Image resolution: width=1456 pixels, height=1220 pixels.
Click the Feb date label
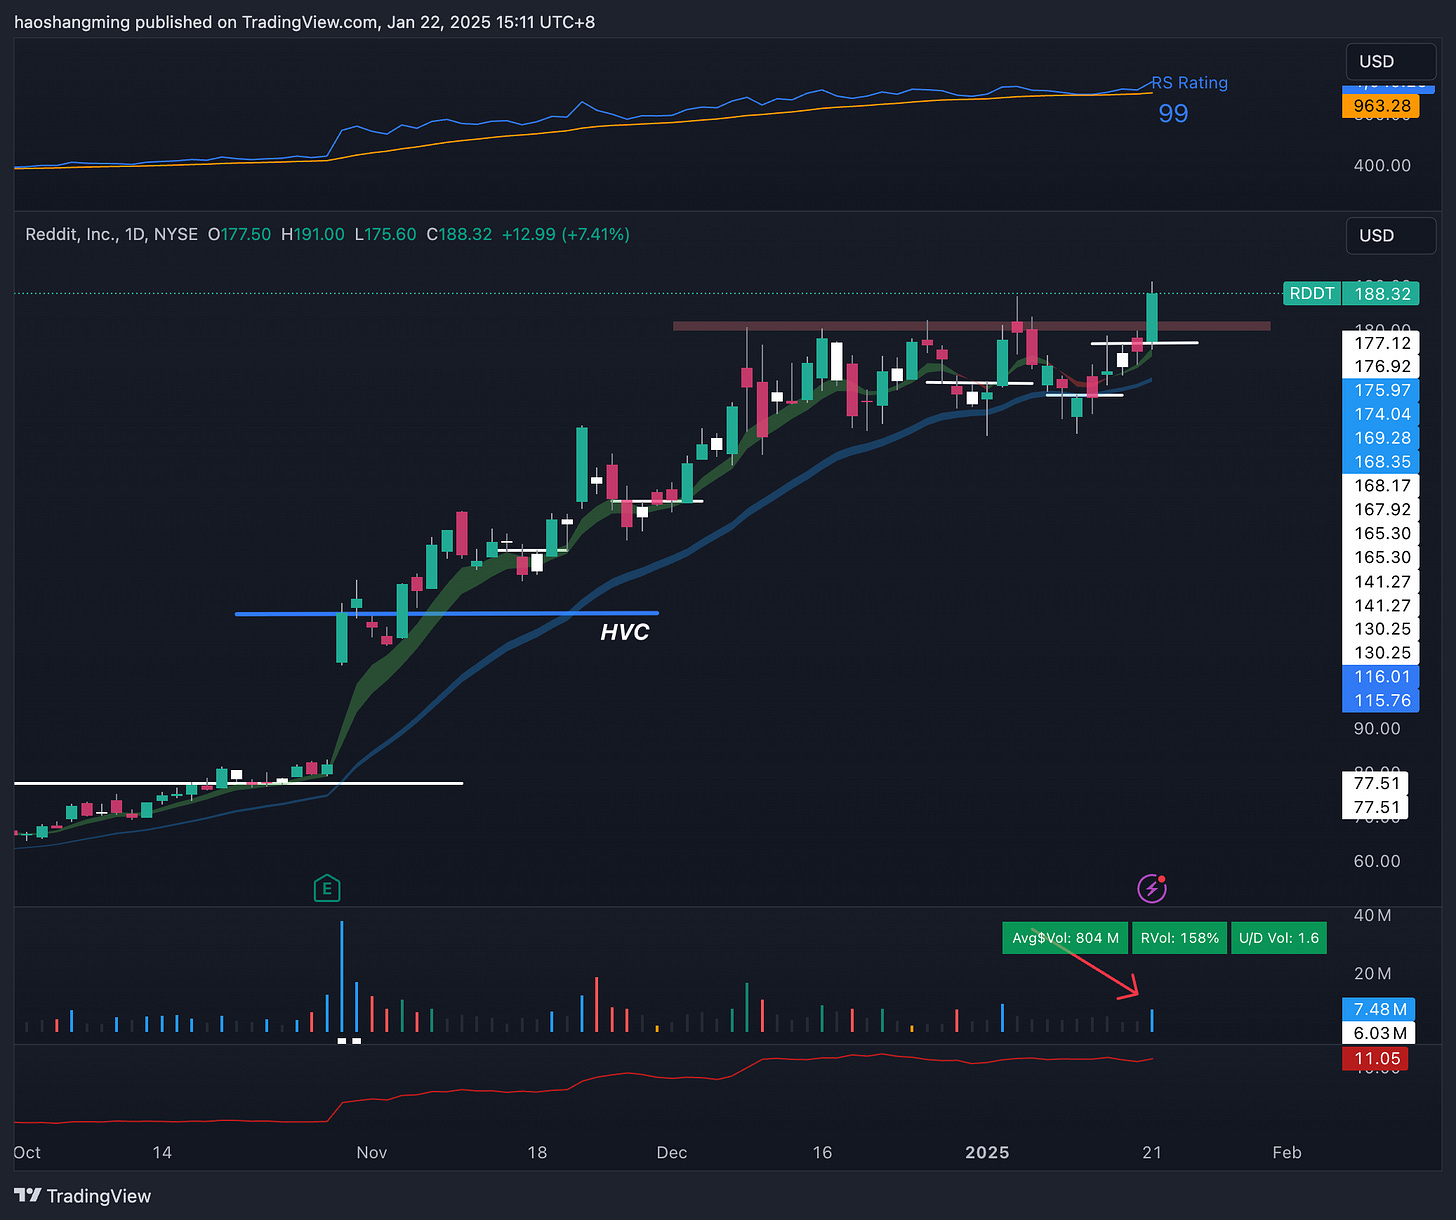[x=1287, y=1153]
